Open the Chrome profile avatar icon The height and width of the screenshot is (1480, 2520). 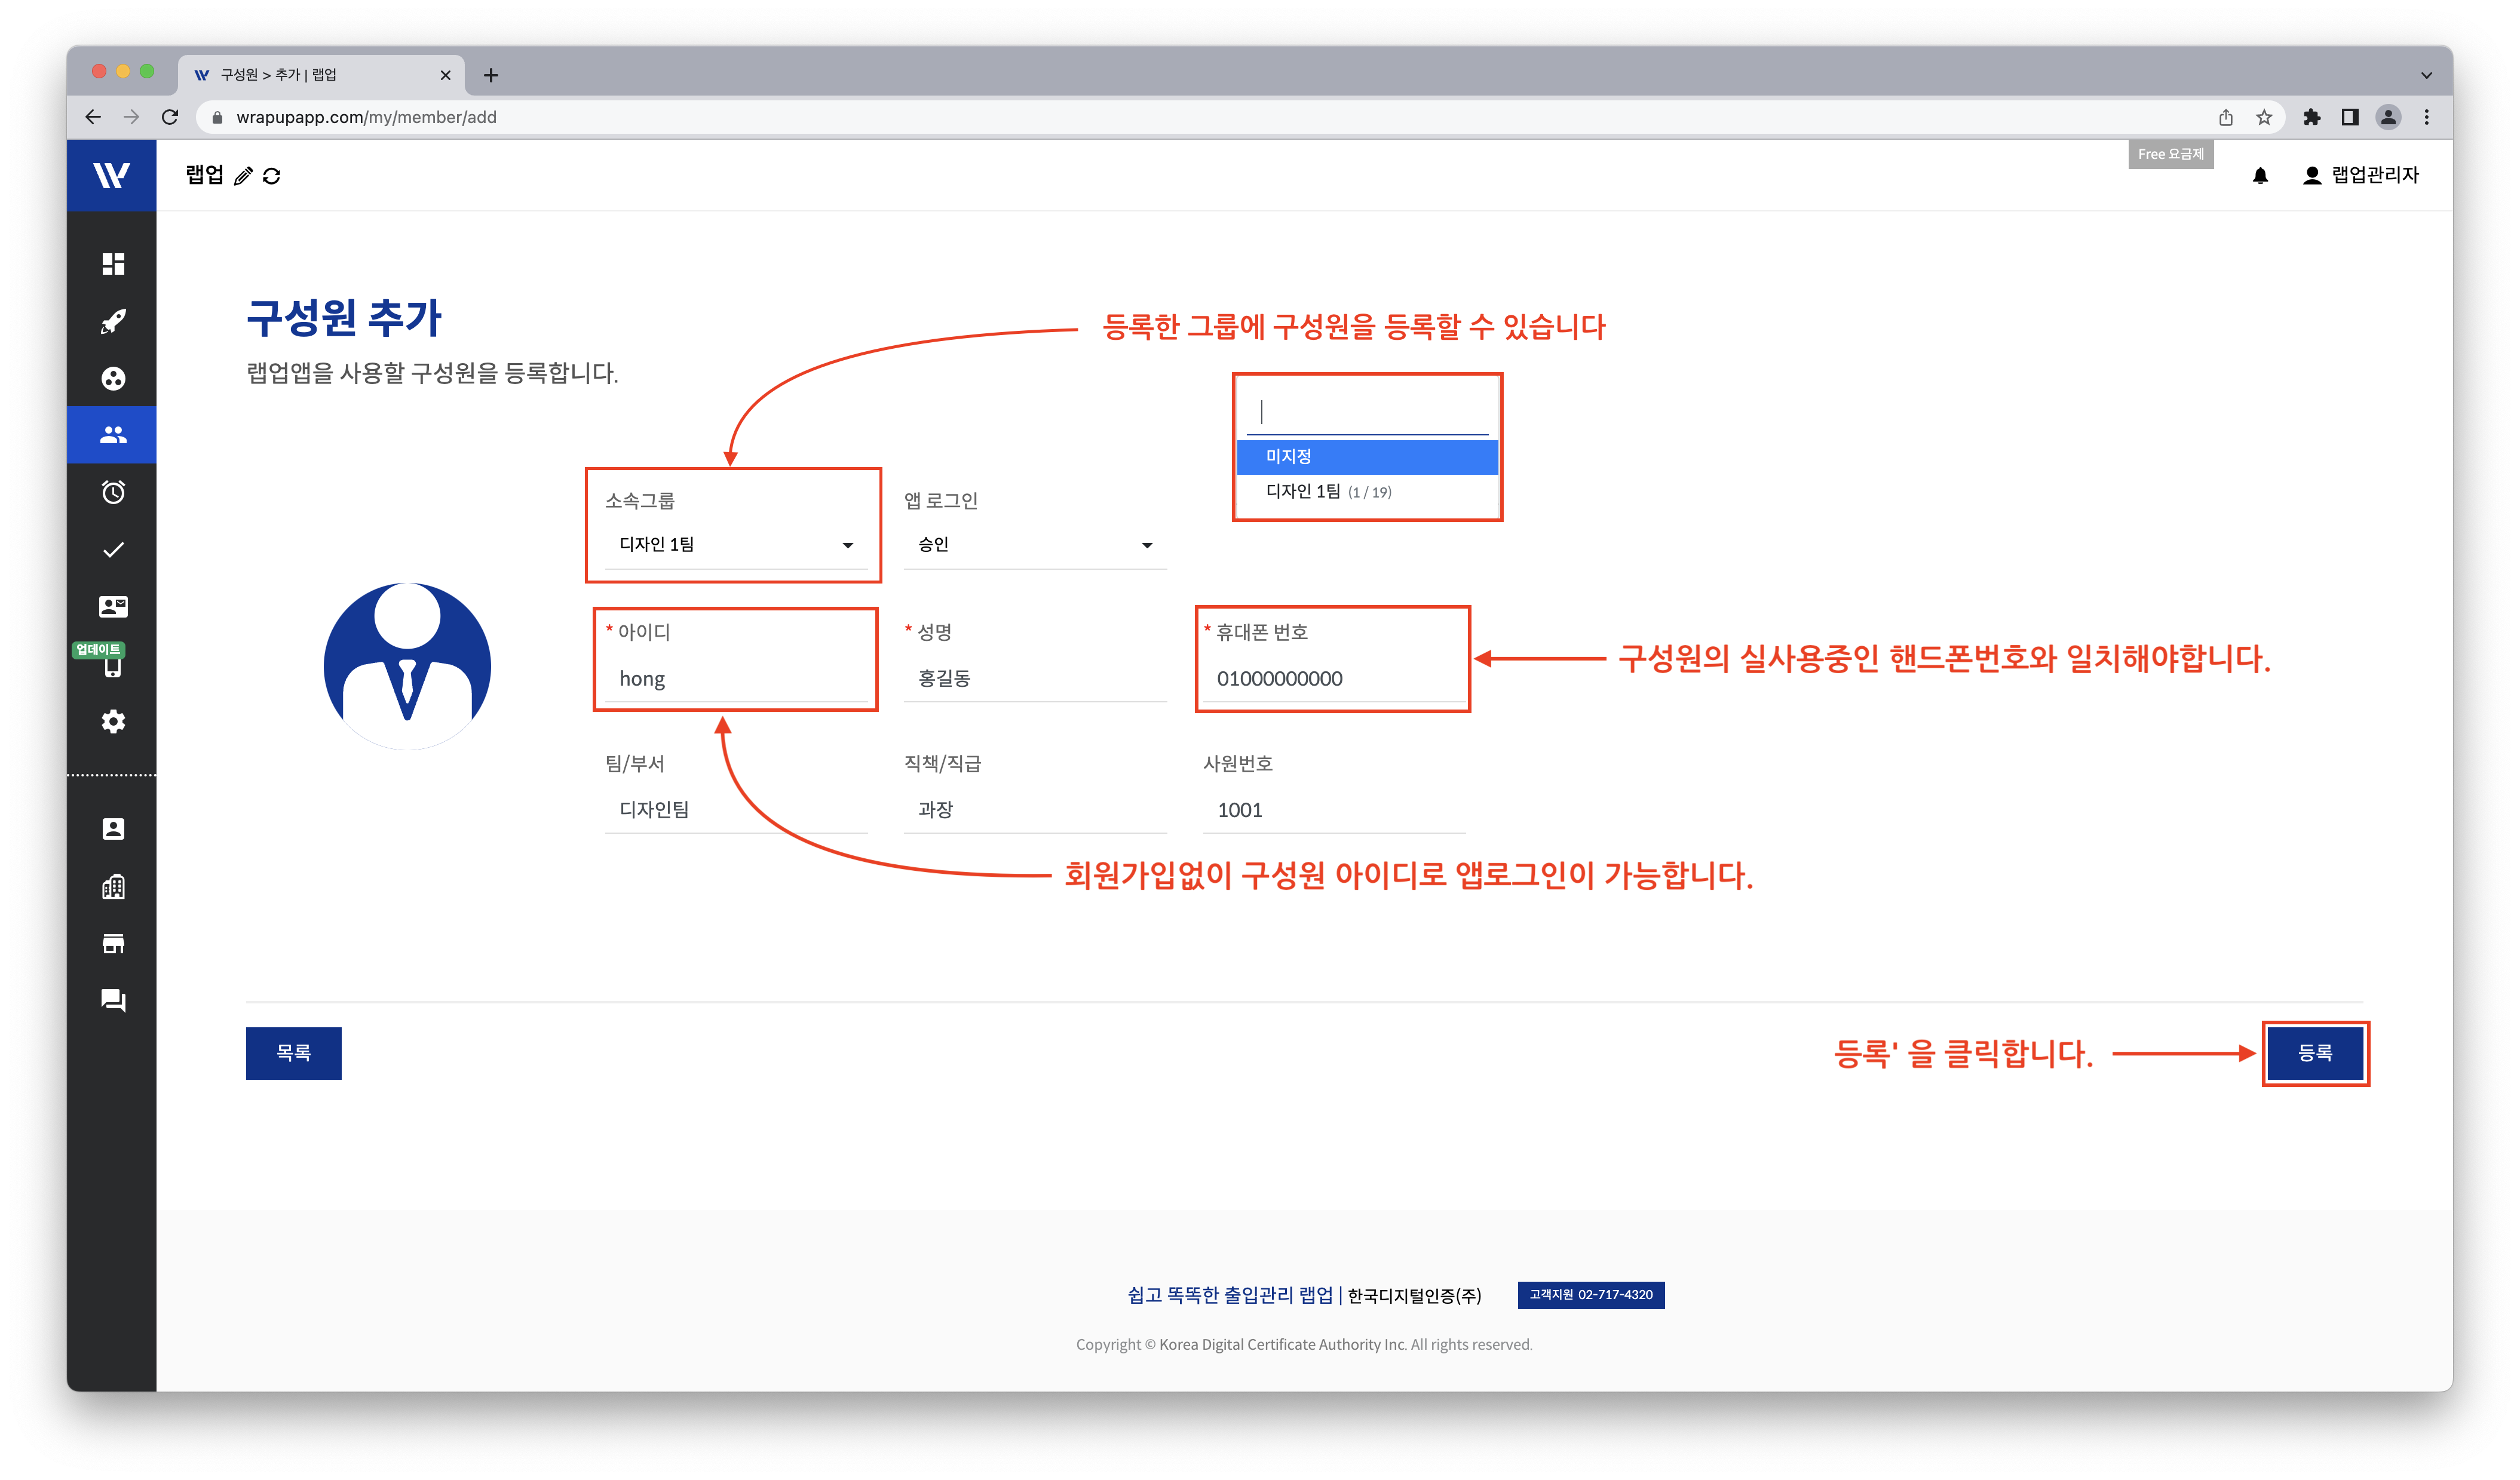point(2388,117)
